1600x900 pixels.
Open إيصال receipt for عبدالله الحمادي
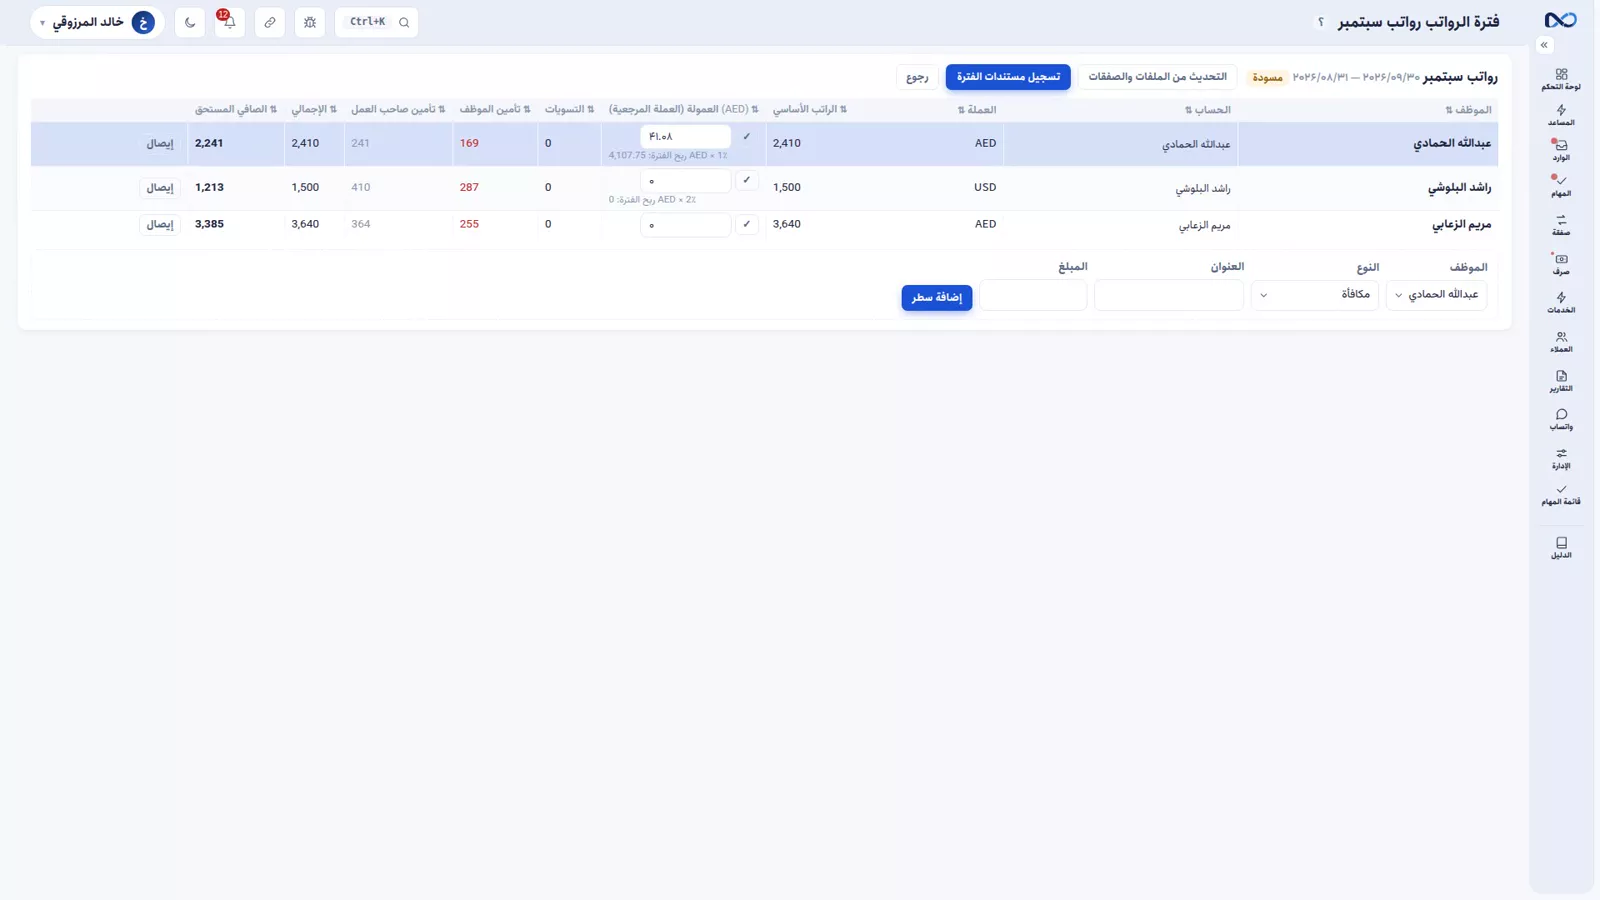[160, 143]
